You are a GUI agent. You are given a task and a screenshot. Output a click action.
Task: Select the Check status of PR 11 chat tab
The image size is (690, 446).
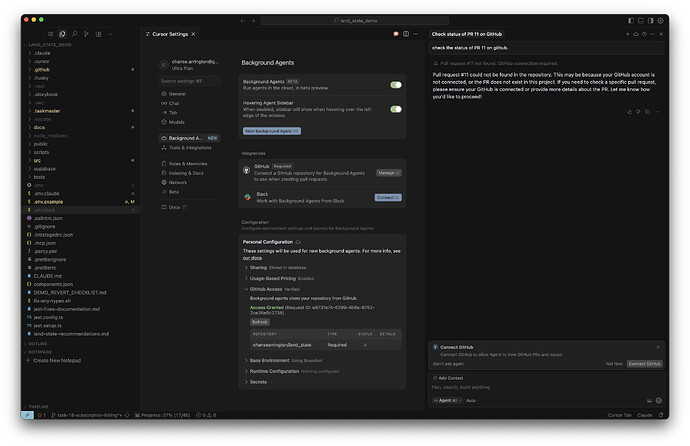click(x=466, y=34)
